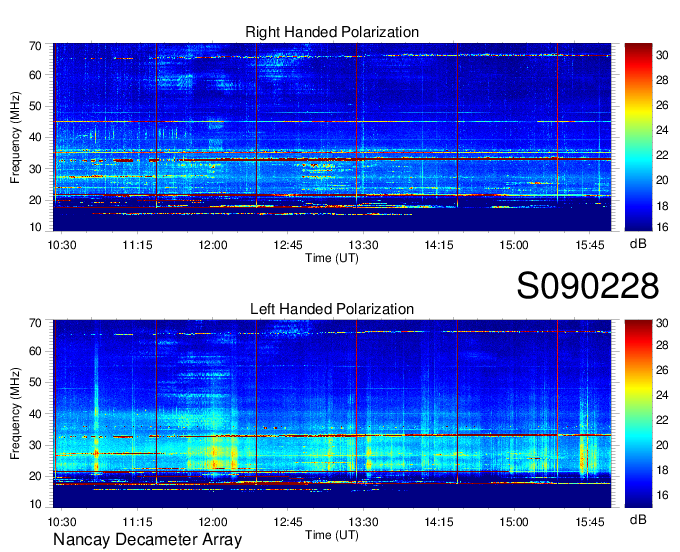This screenshot has width=680, height=552.
Task: Click the 30 MHz tick on bottom plot
Action: coord(35,445)
